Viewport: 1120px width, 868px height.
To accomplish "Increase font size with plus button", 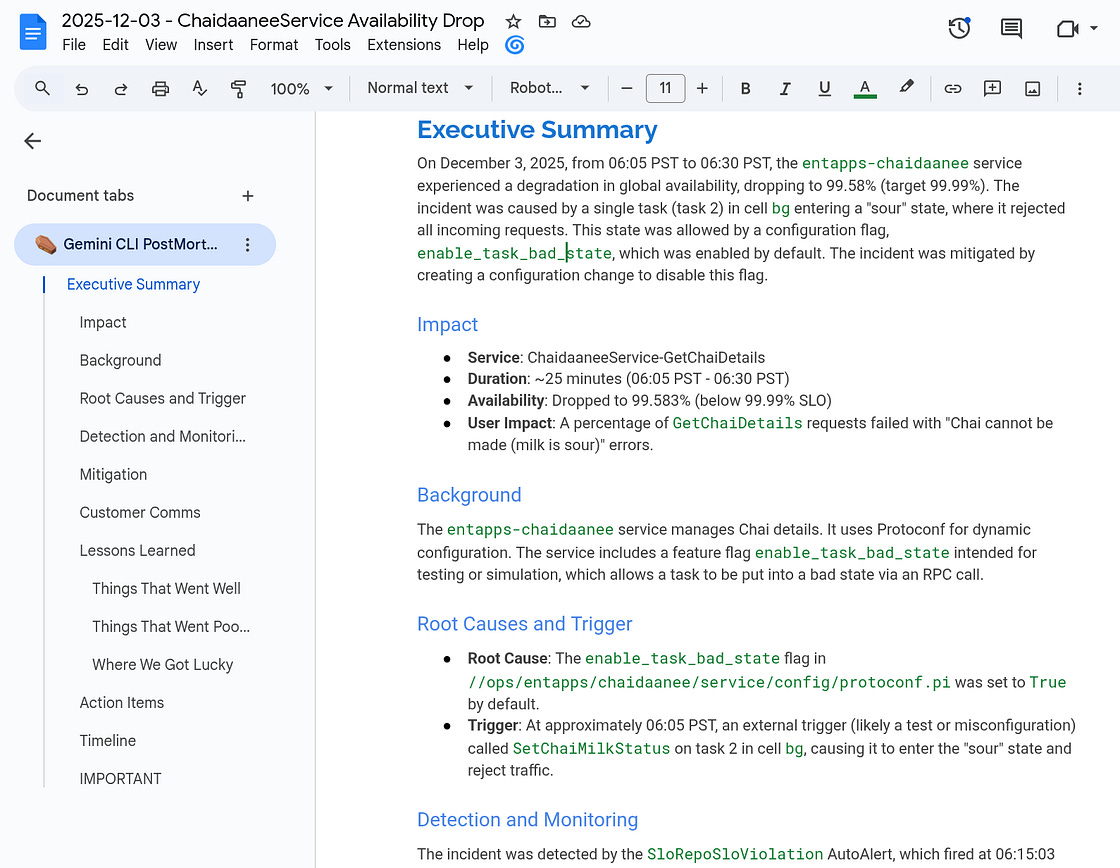I will click(x=702, y=89).
